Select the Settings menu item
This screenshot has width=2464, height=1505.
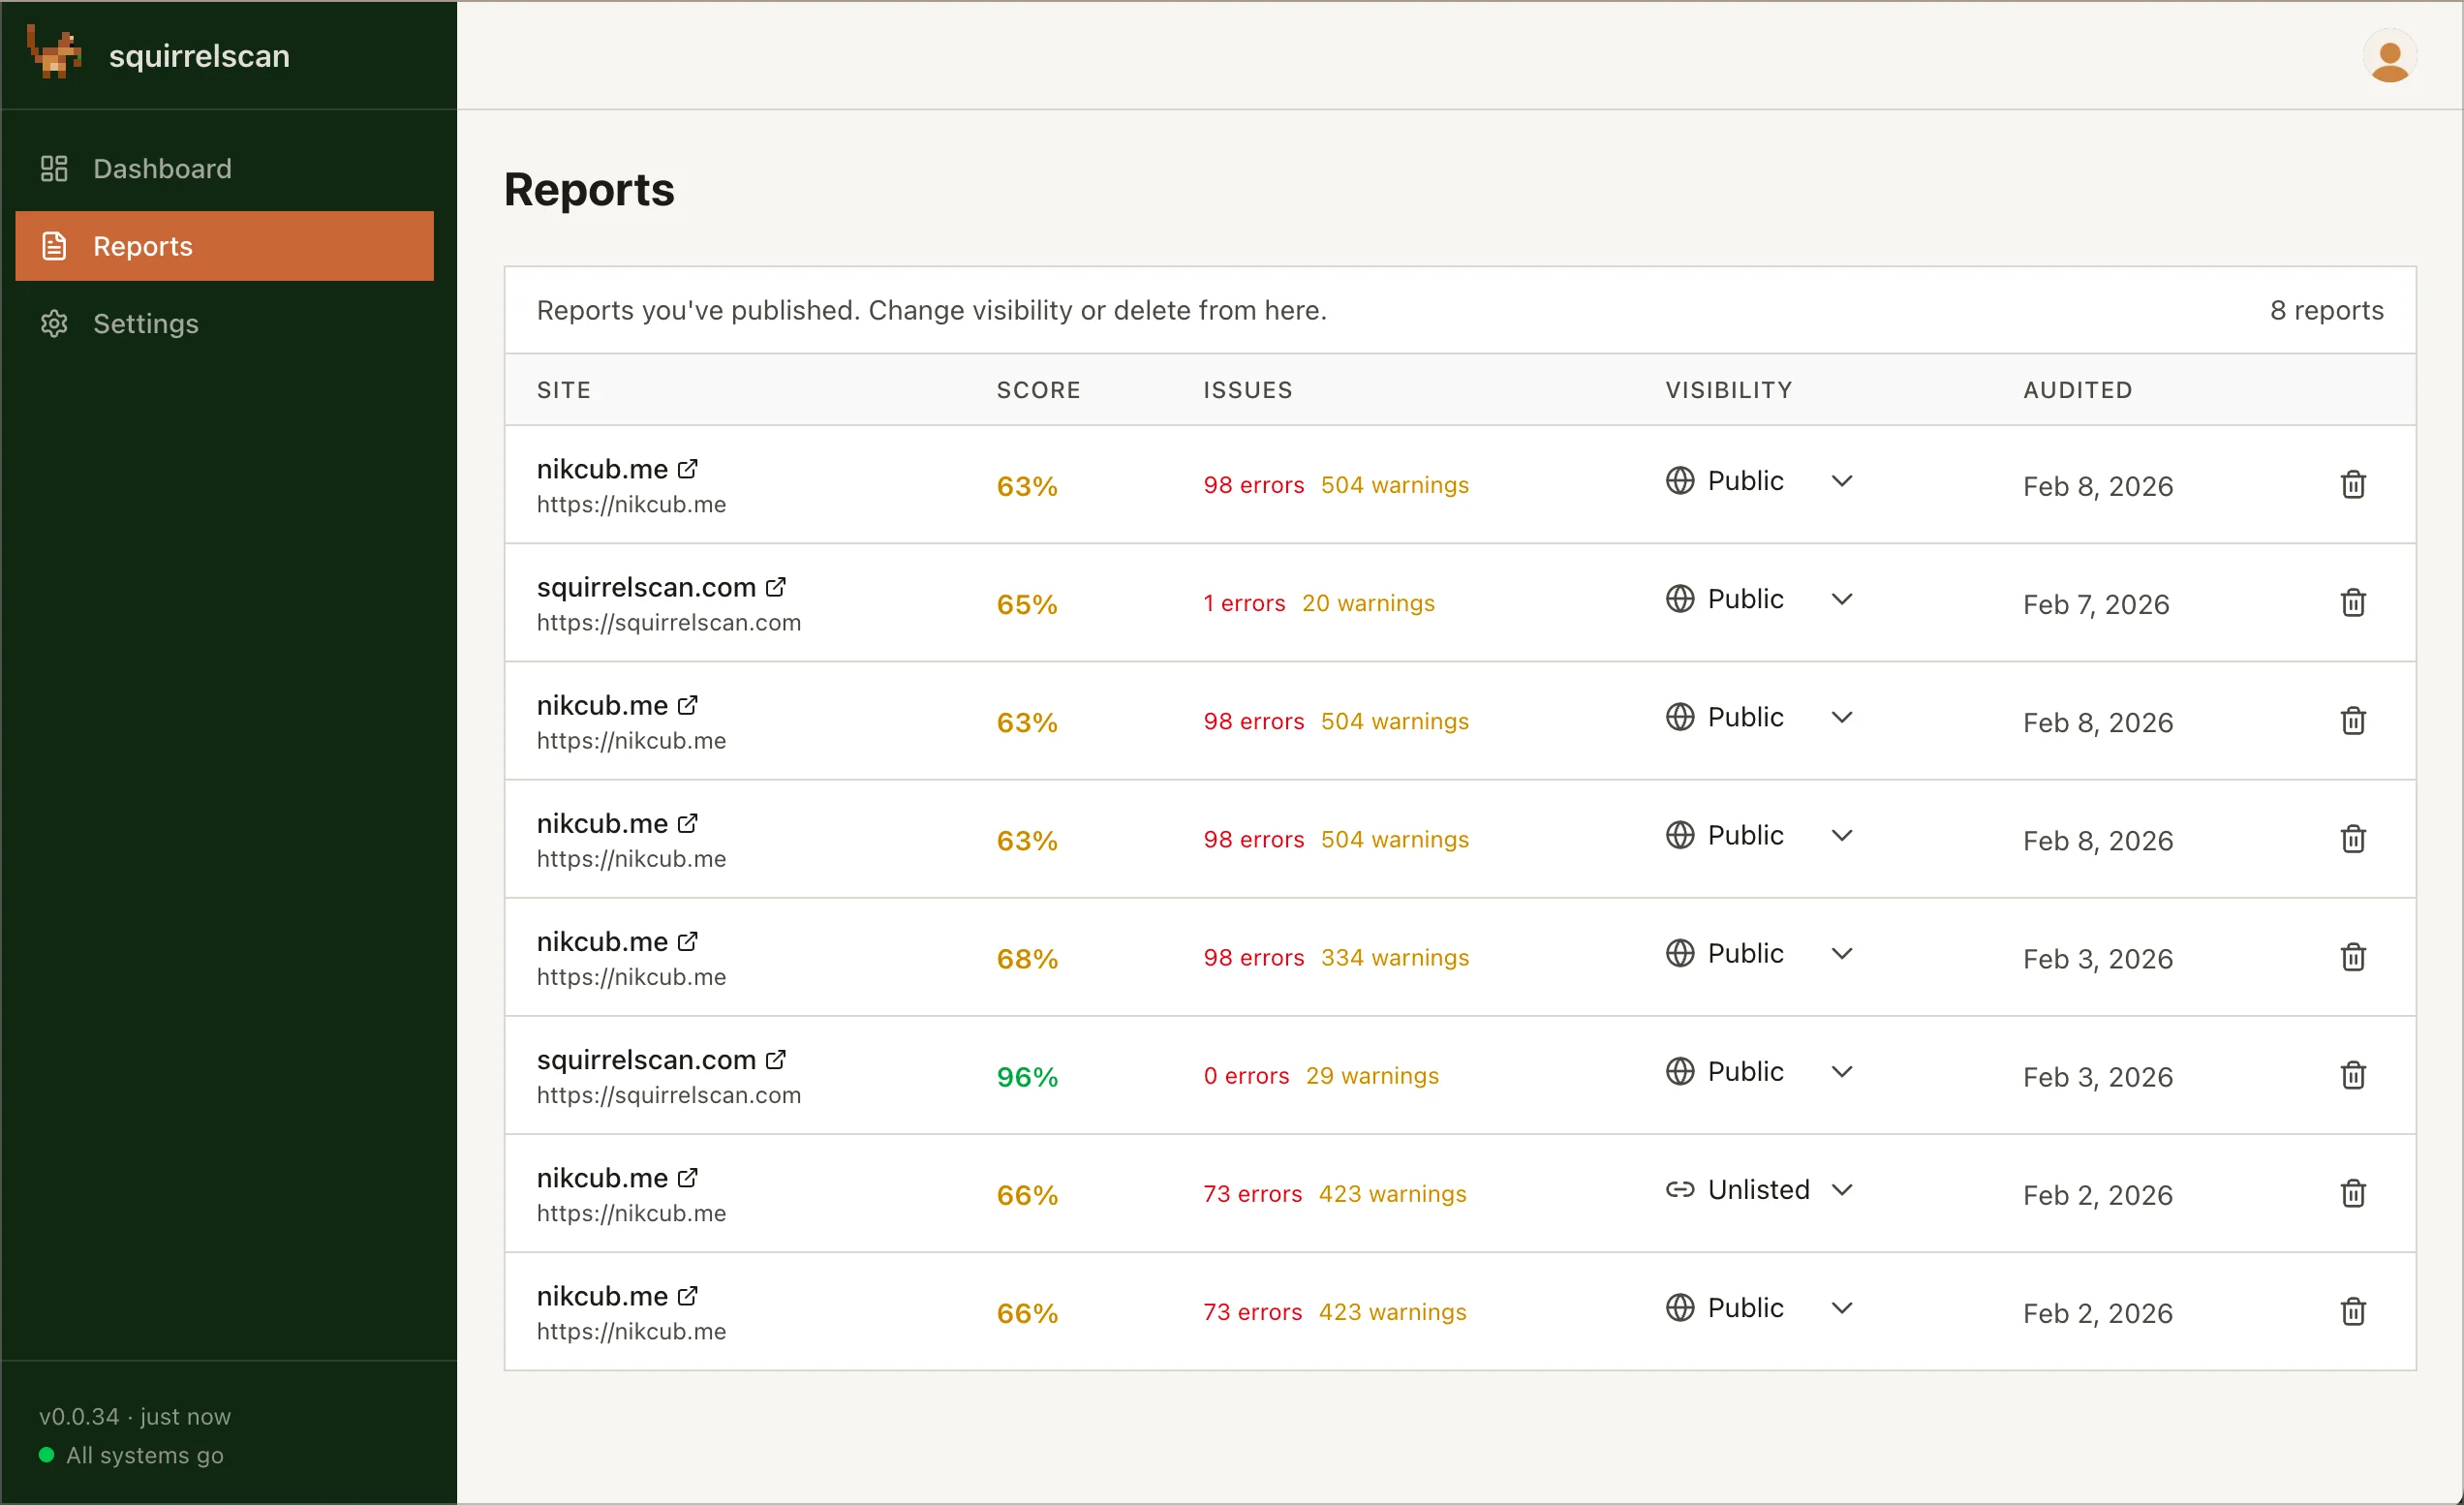(x=146, y=323)
